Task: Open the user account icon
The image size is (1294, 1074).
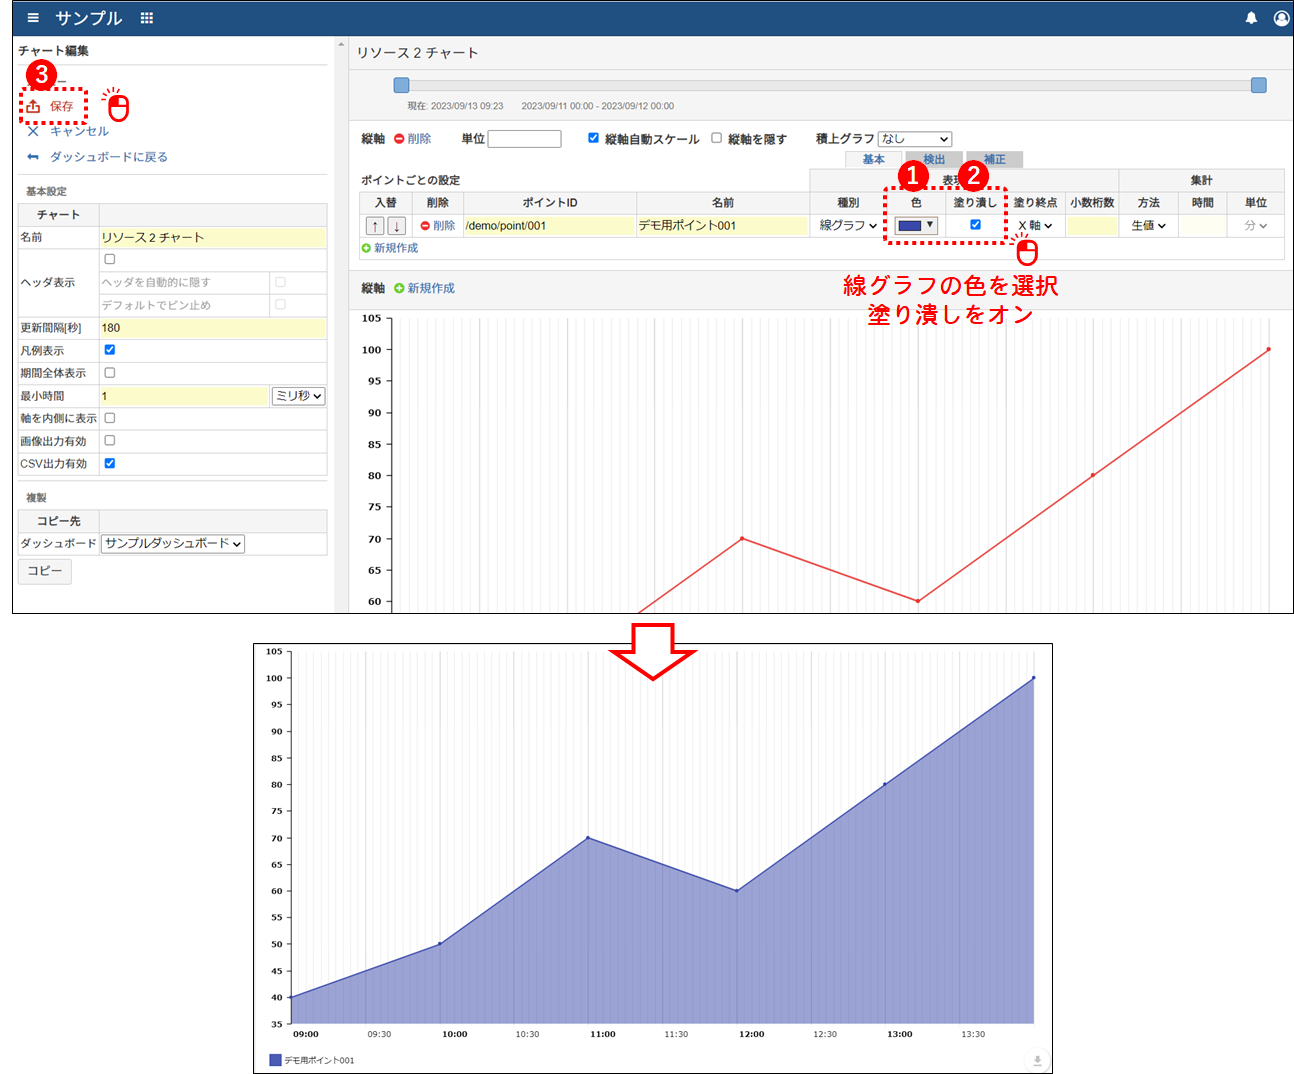Action: [1281, 18]
